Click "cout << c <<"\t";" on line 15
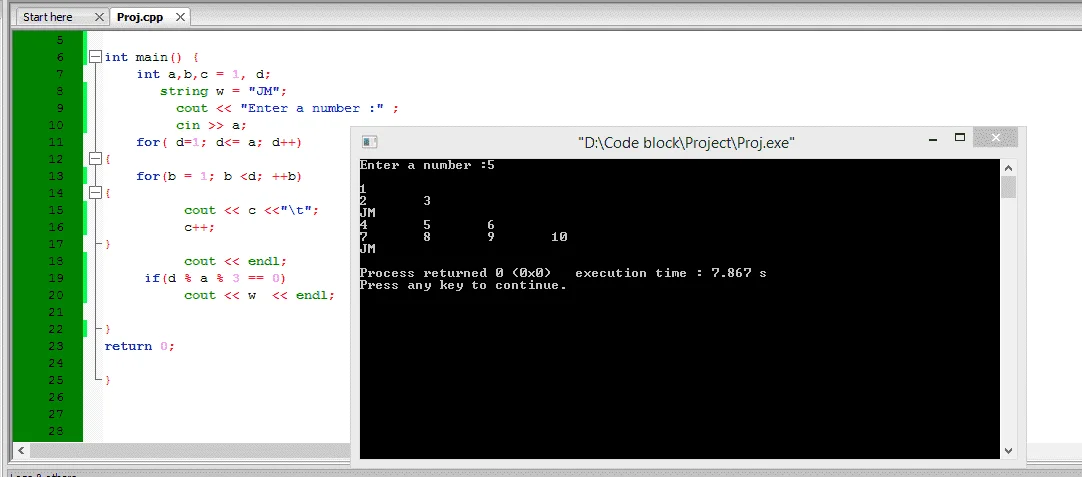 (251, 210)
